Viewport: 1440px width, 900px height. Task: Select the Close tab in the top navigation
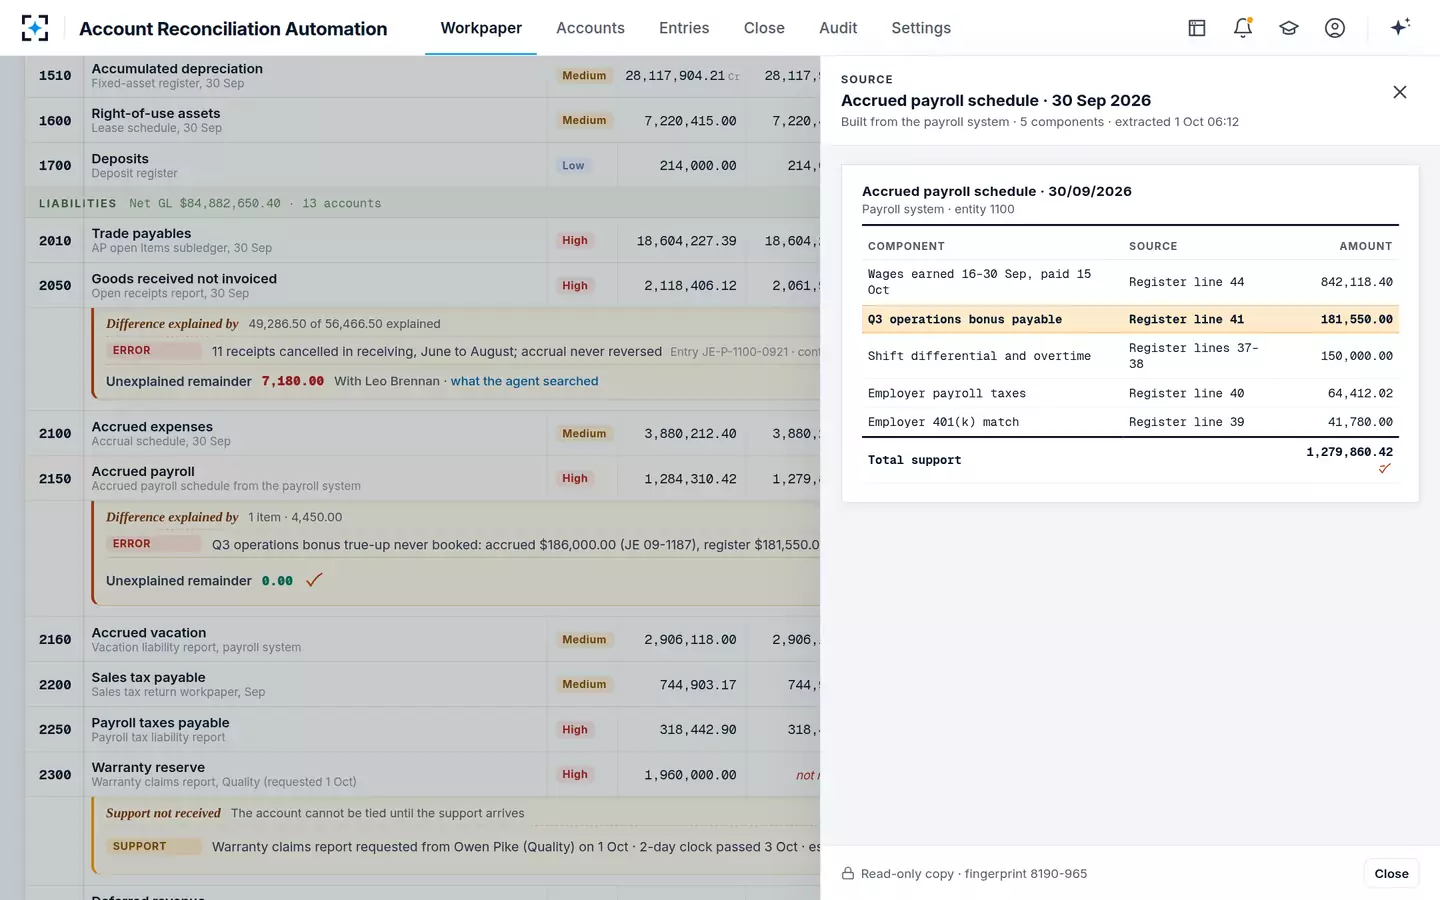tap(764, 28)
